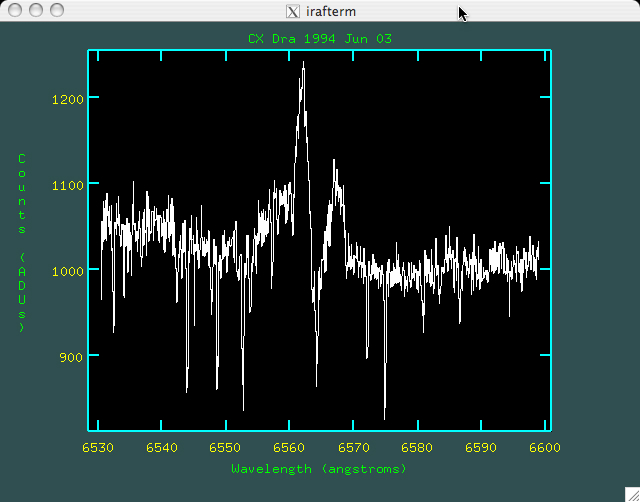Click the 6560 x-axis tick label
Screen dimensions: 640x502
pyautogui.click(x=289, y=448)
